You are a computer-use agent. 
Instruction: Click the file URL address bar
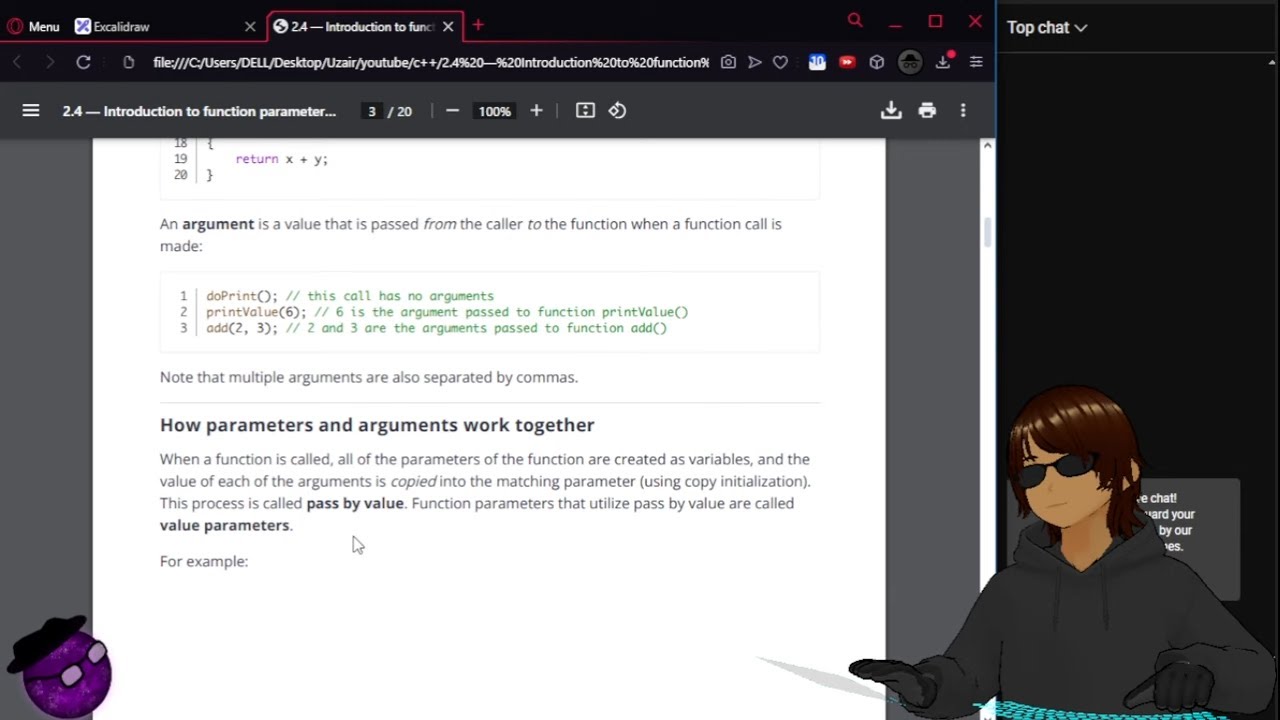coord(430,62)
